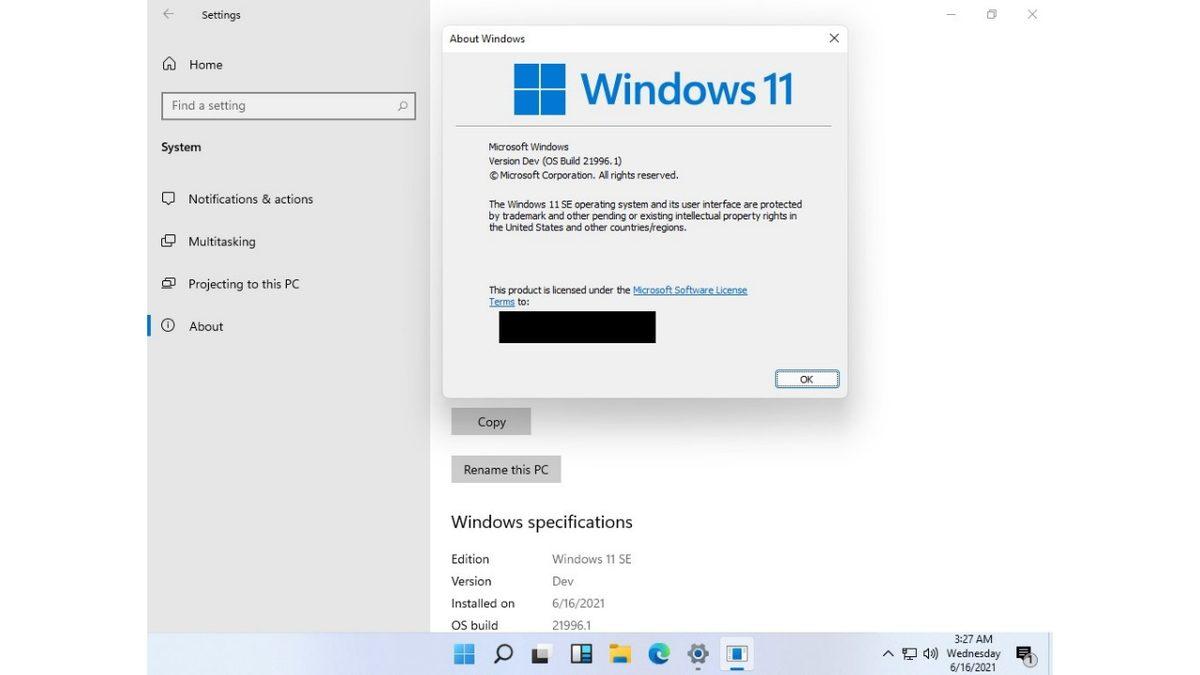Click the network icon in the system tray
This screenshot has height=675, width=1200.
[x=910, y=653]
